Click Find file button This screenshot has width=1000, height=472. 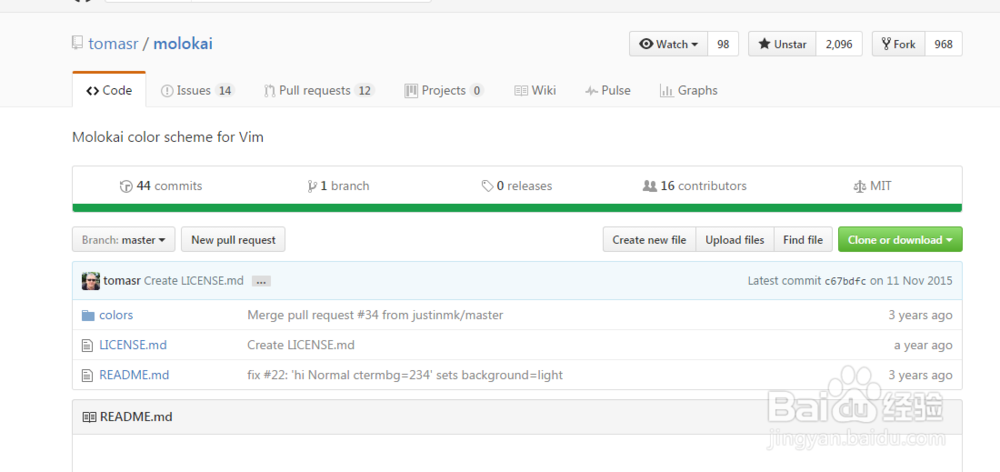(803, 240)
